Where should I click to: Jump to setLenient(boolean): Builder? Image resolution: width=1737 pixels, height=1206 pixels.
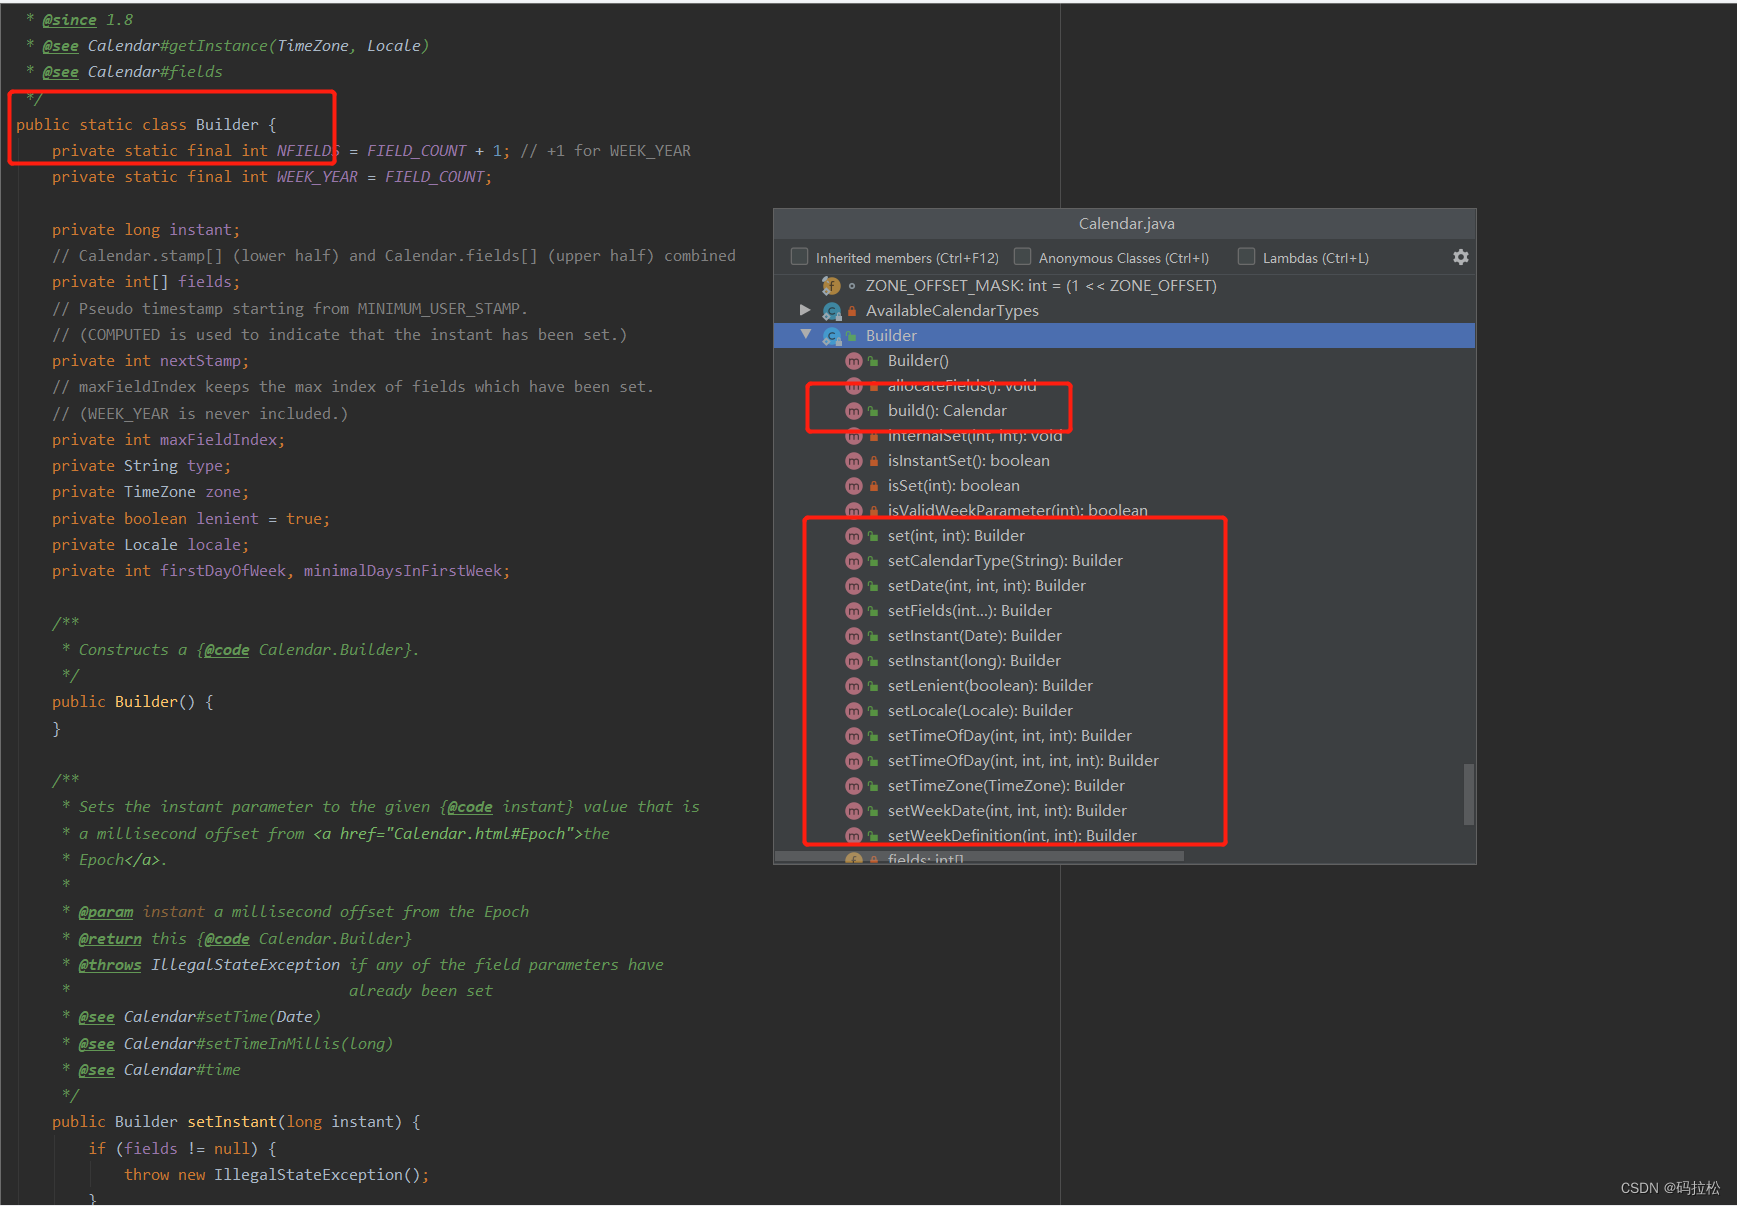(x=990, y=686)
